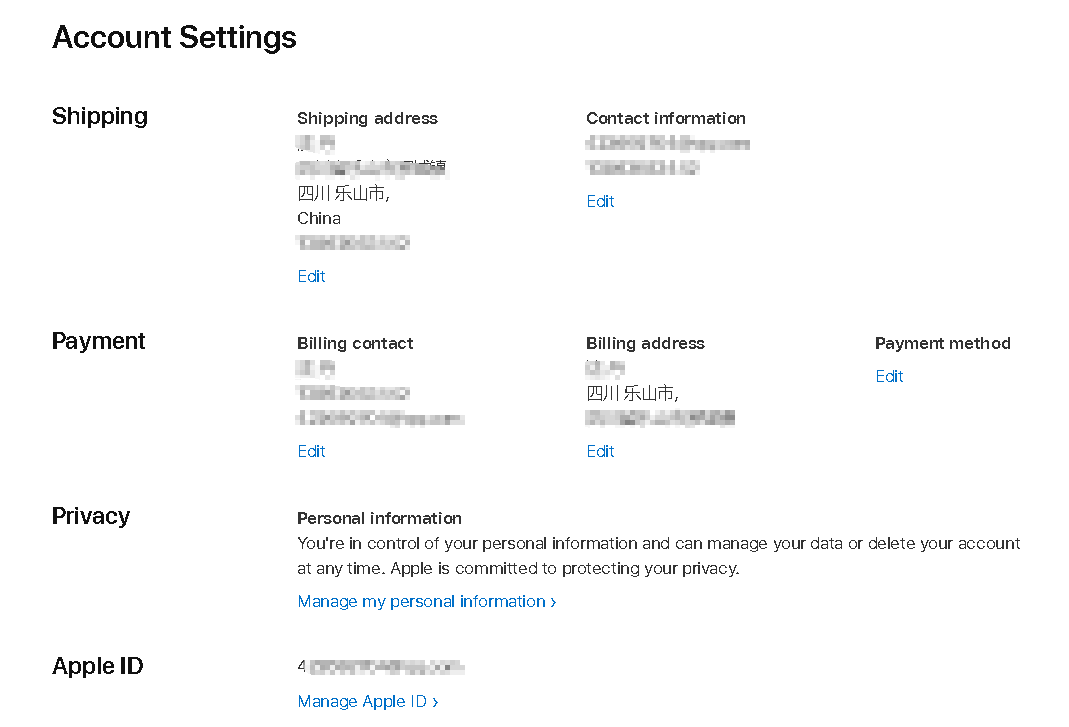Open the Manage Apple ID link
Viewport: 1069px width, 727px height.
pyautogui.click(x=368, y=701)
